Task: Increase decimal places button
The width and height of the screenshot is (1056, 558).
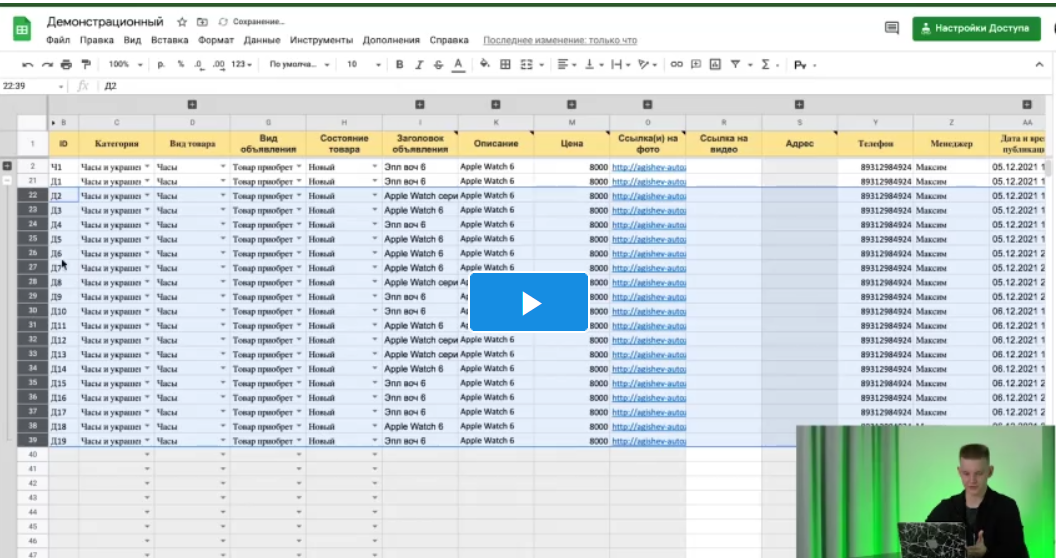Action: 218,65
